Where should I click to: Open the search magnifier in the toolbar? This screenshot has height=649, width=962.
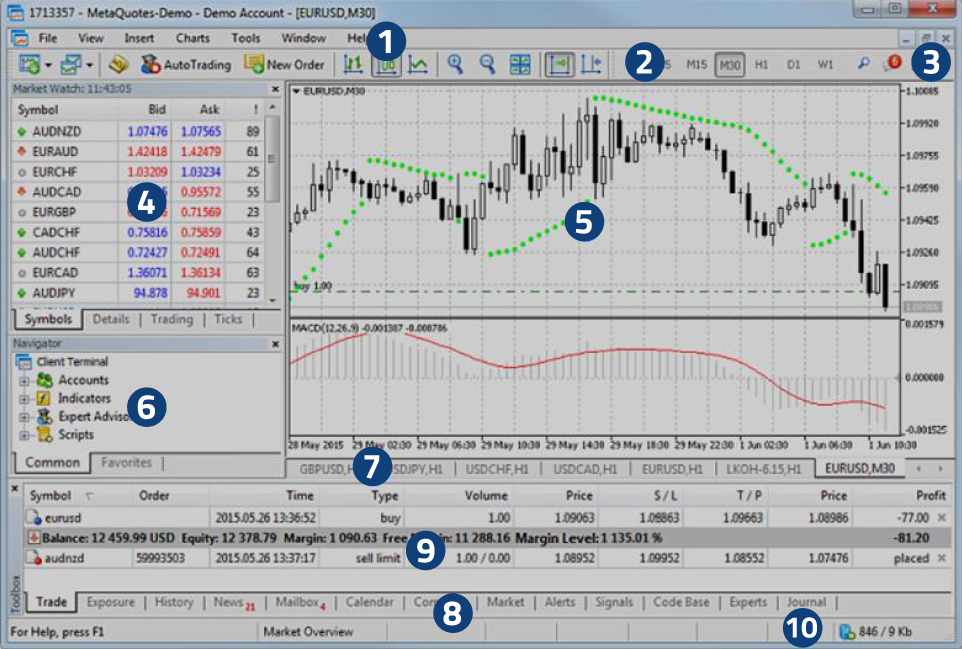pyautogui.click(x=863, y=63)
